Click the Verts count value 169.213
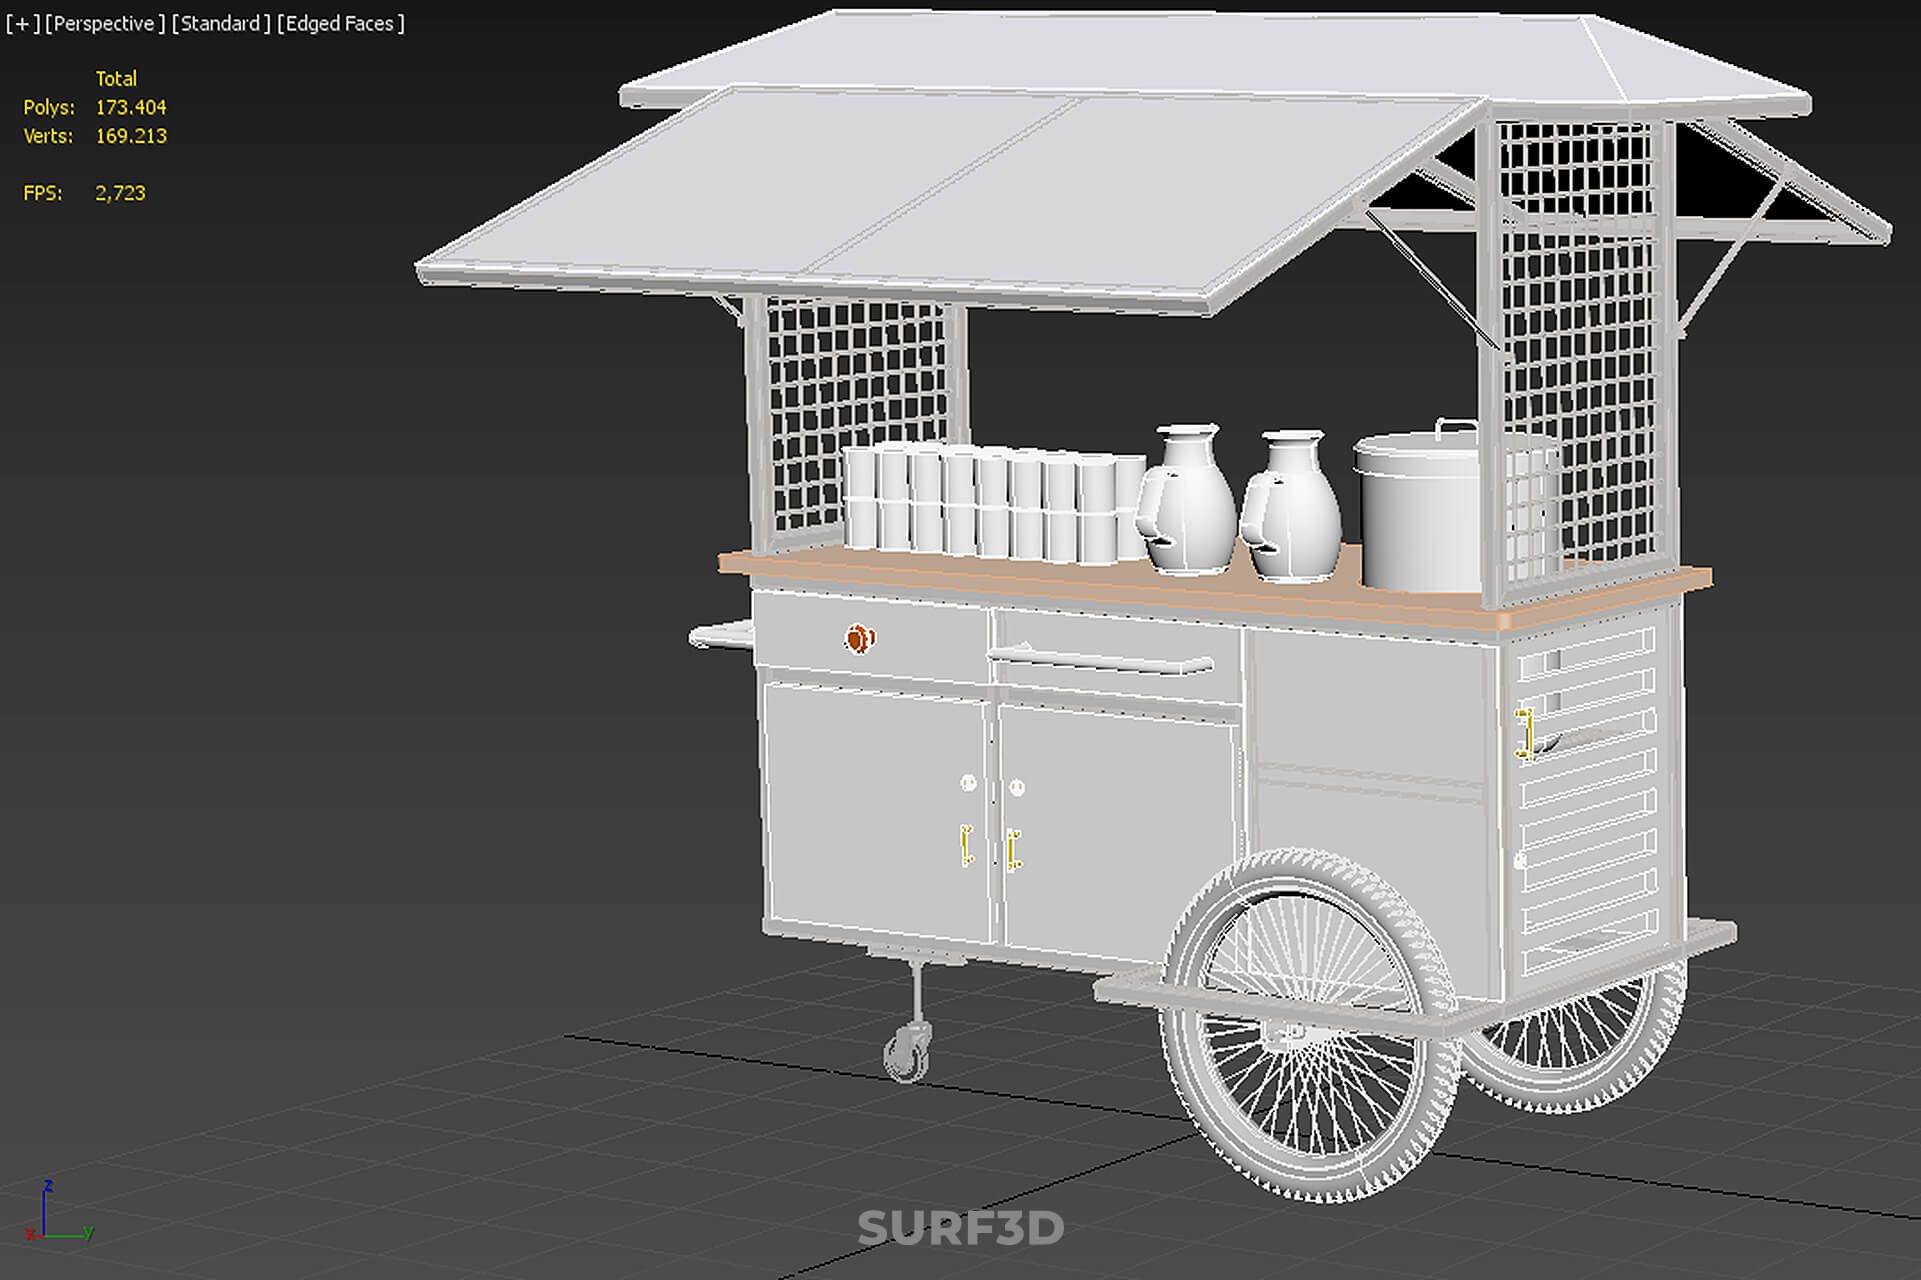 (131, 136)
